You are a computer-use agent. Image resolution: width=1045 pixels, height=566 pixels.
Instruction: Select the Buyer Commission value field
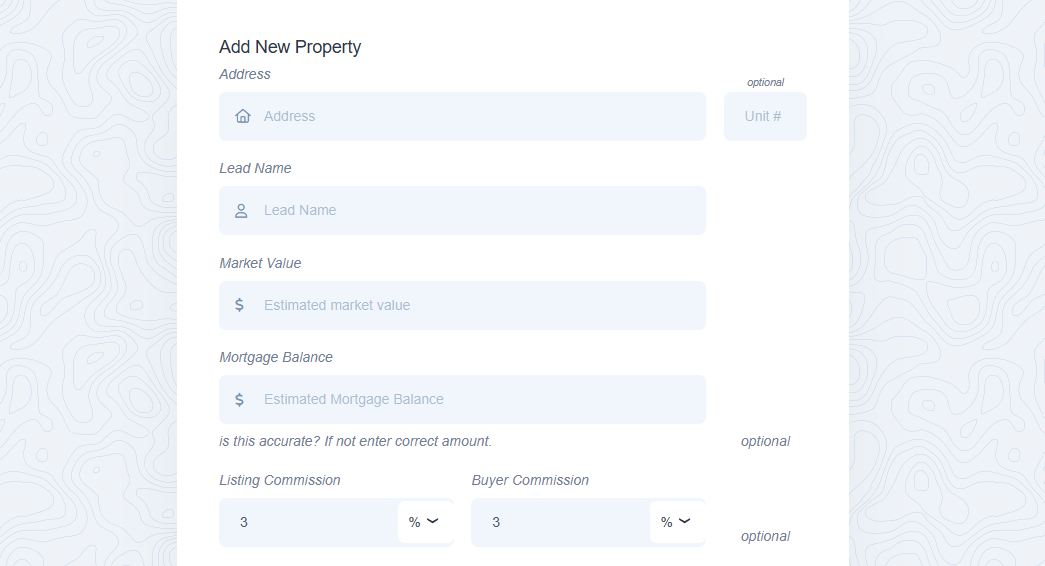tap(562, 522)
